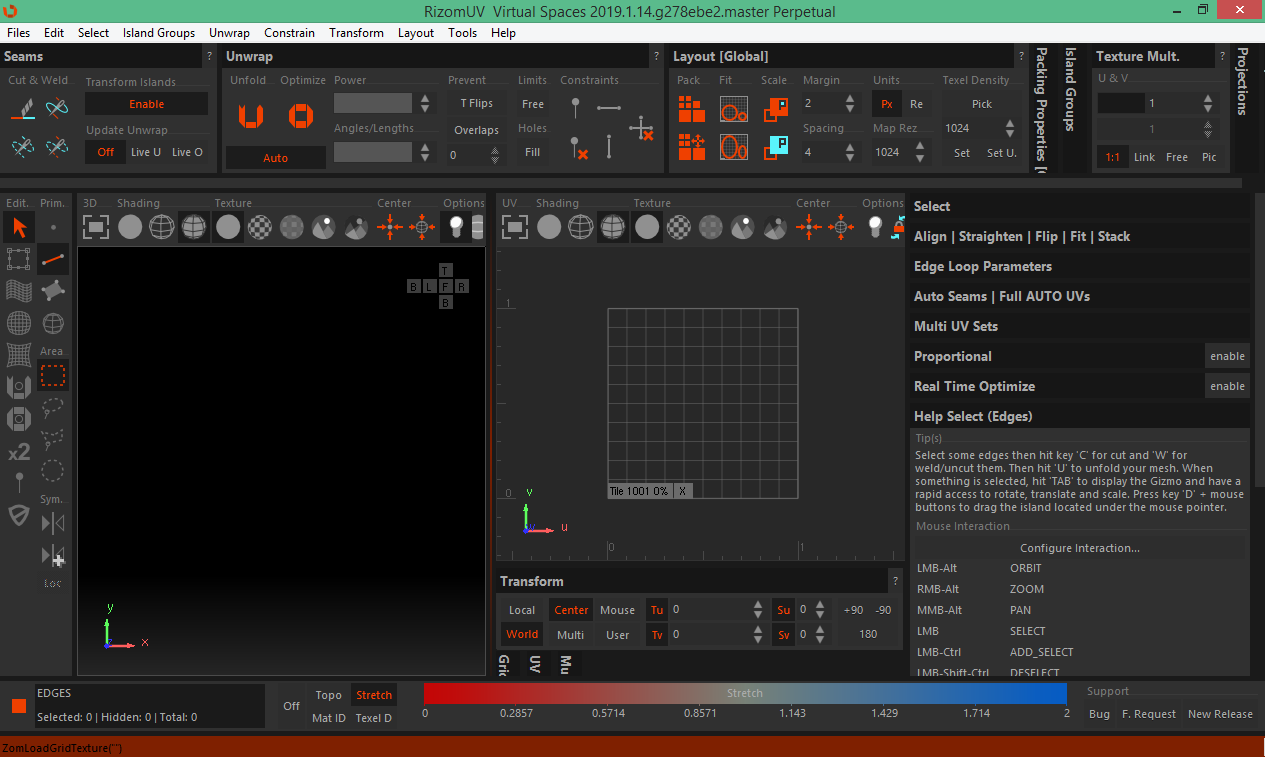Click the Tu value input field

[x=709, y=609]
